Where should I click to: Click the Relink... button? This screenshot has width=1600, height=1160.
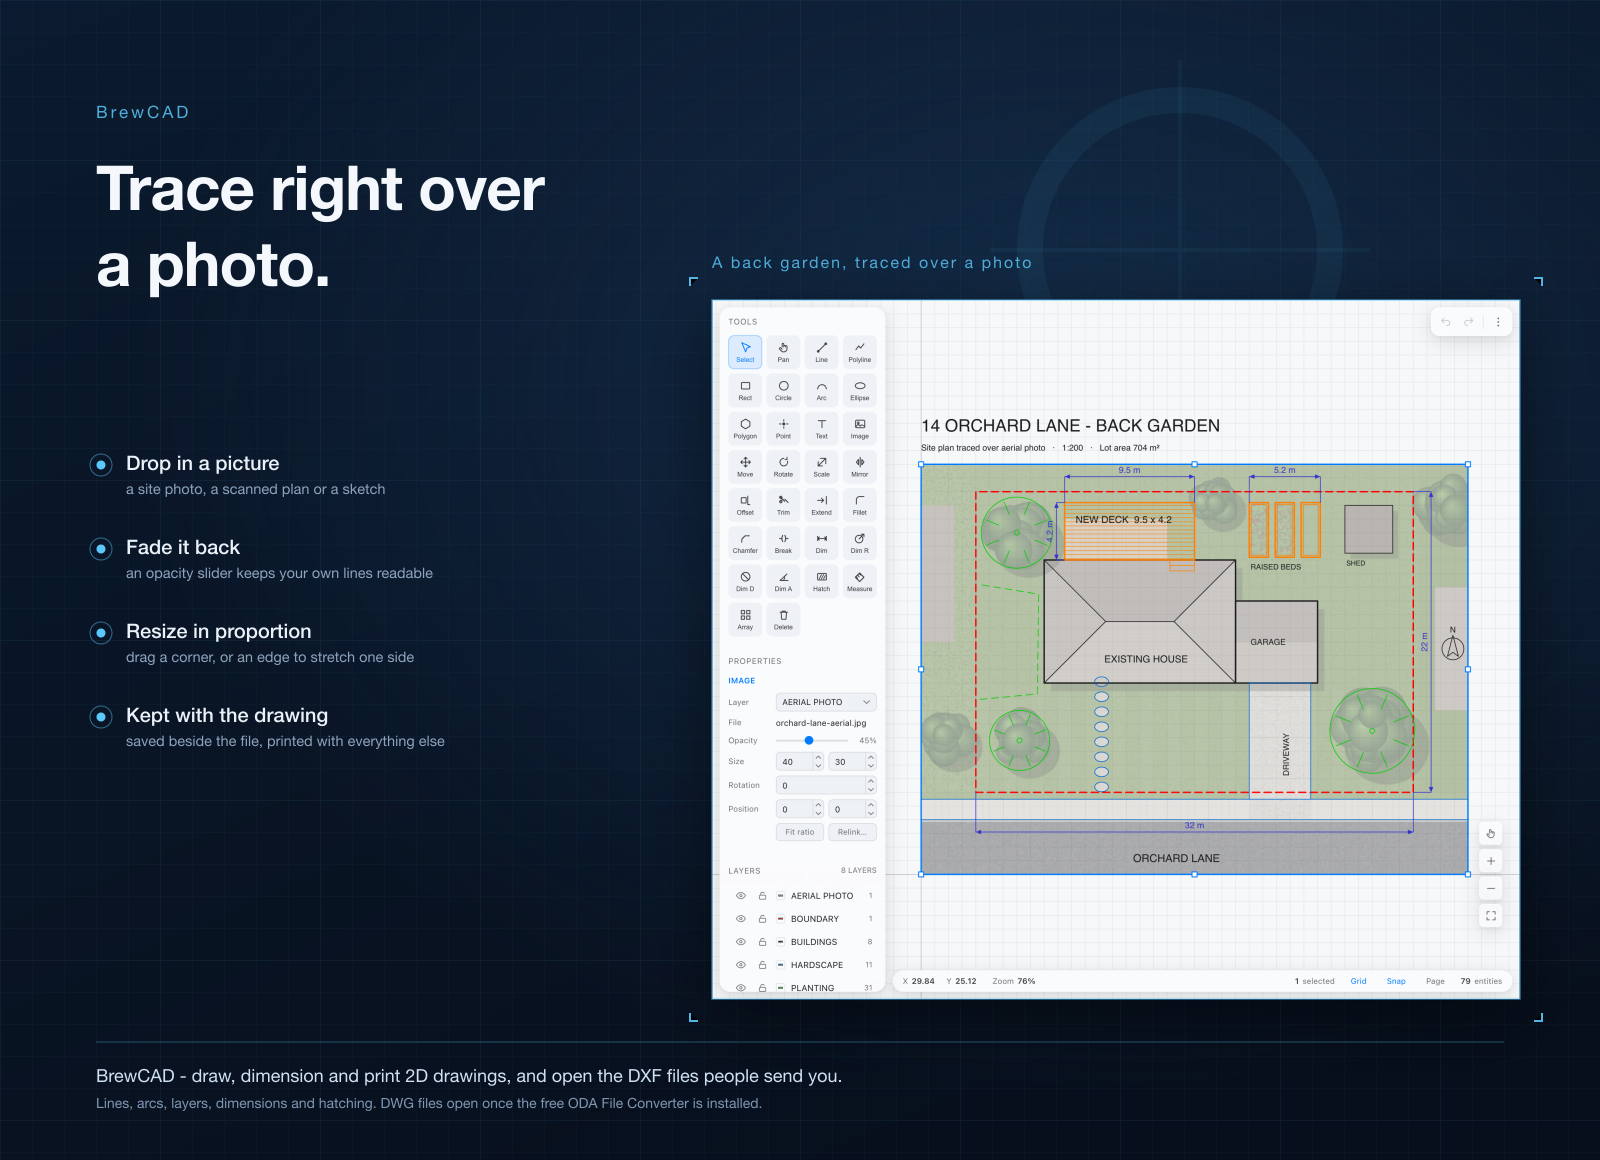tap(853, 832)
